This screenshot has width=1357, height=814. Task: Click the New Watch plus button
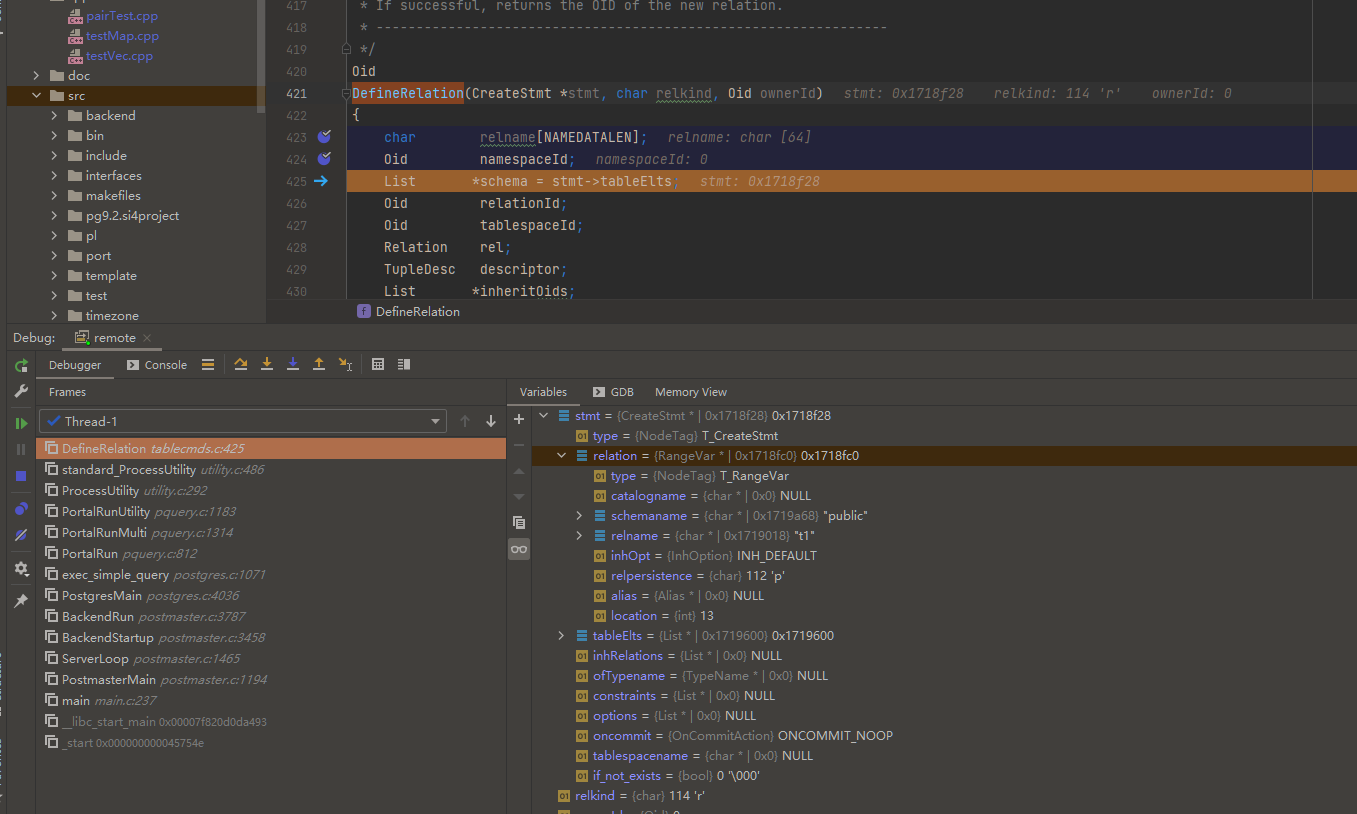point(518,419)
